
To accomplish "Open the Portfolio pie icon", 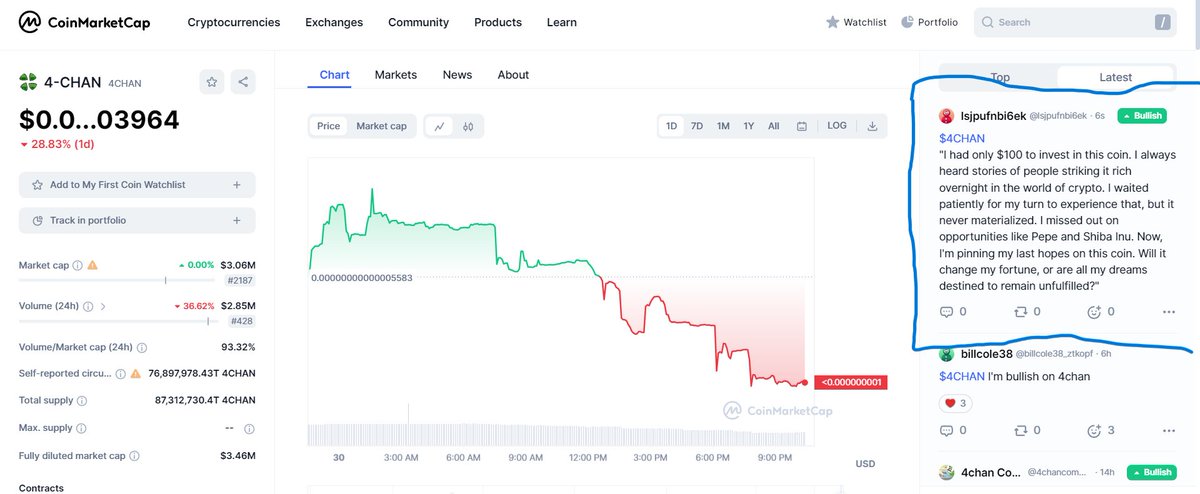I will pyautogui.click(x=907, y=22).
